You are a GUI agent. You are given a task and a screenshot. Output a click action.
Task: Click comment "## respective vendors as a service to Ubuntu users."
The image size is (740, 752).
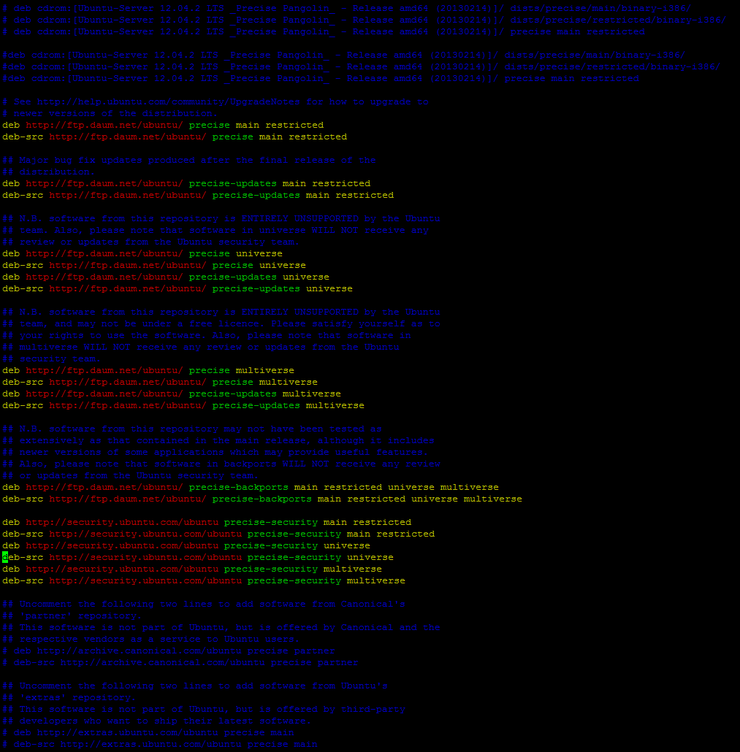[151, 640]
